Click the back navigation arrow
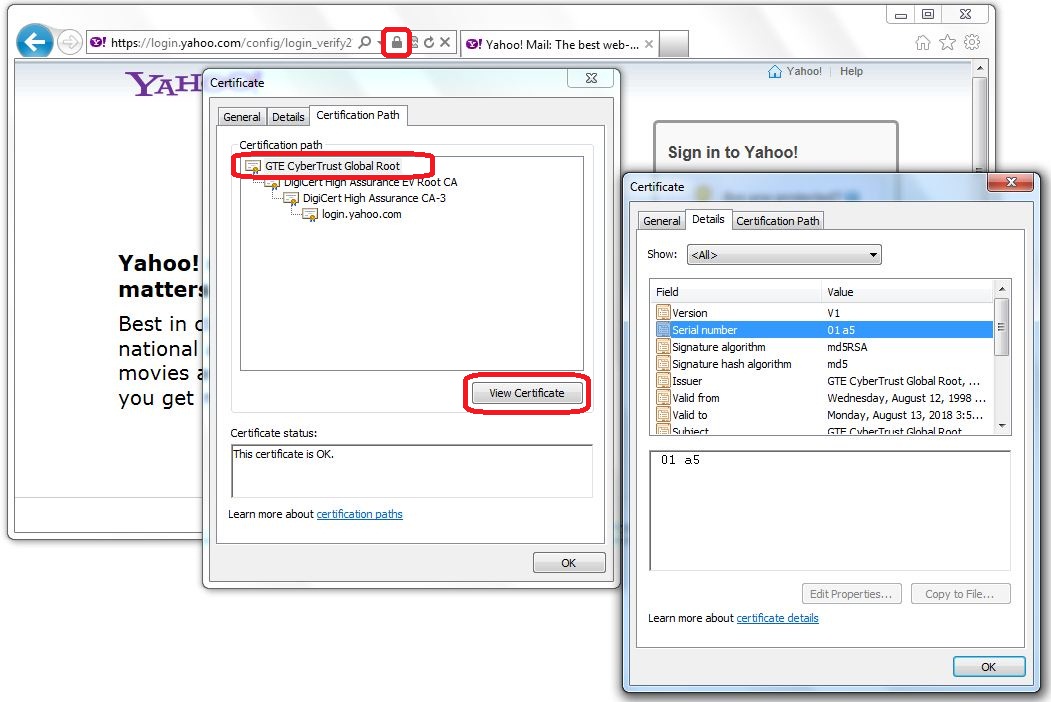The image size is (1051, 702). coord(34,42)
